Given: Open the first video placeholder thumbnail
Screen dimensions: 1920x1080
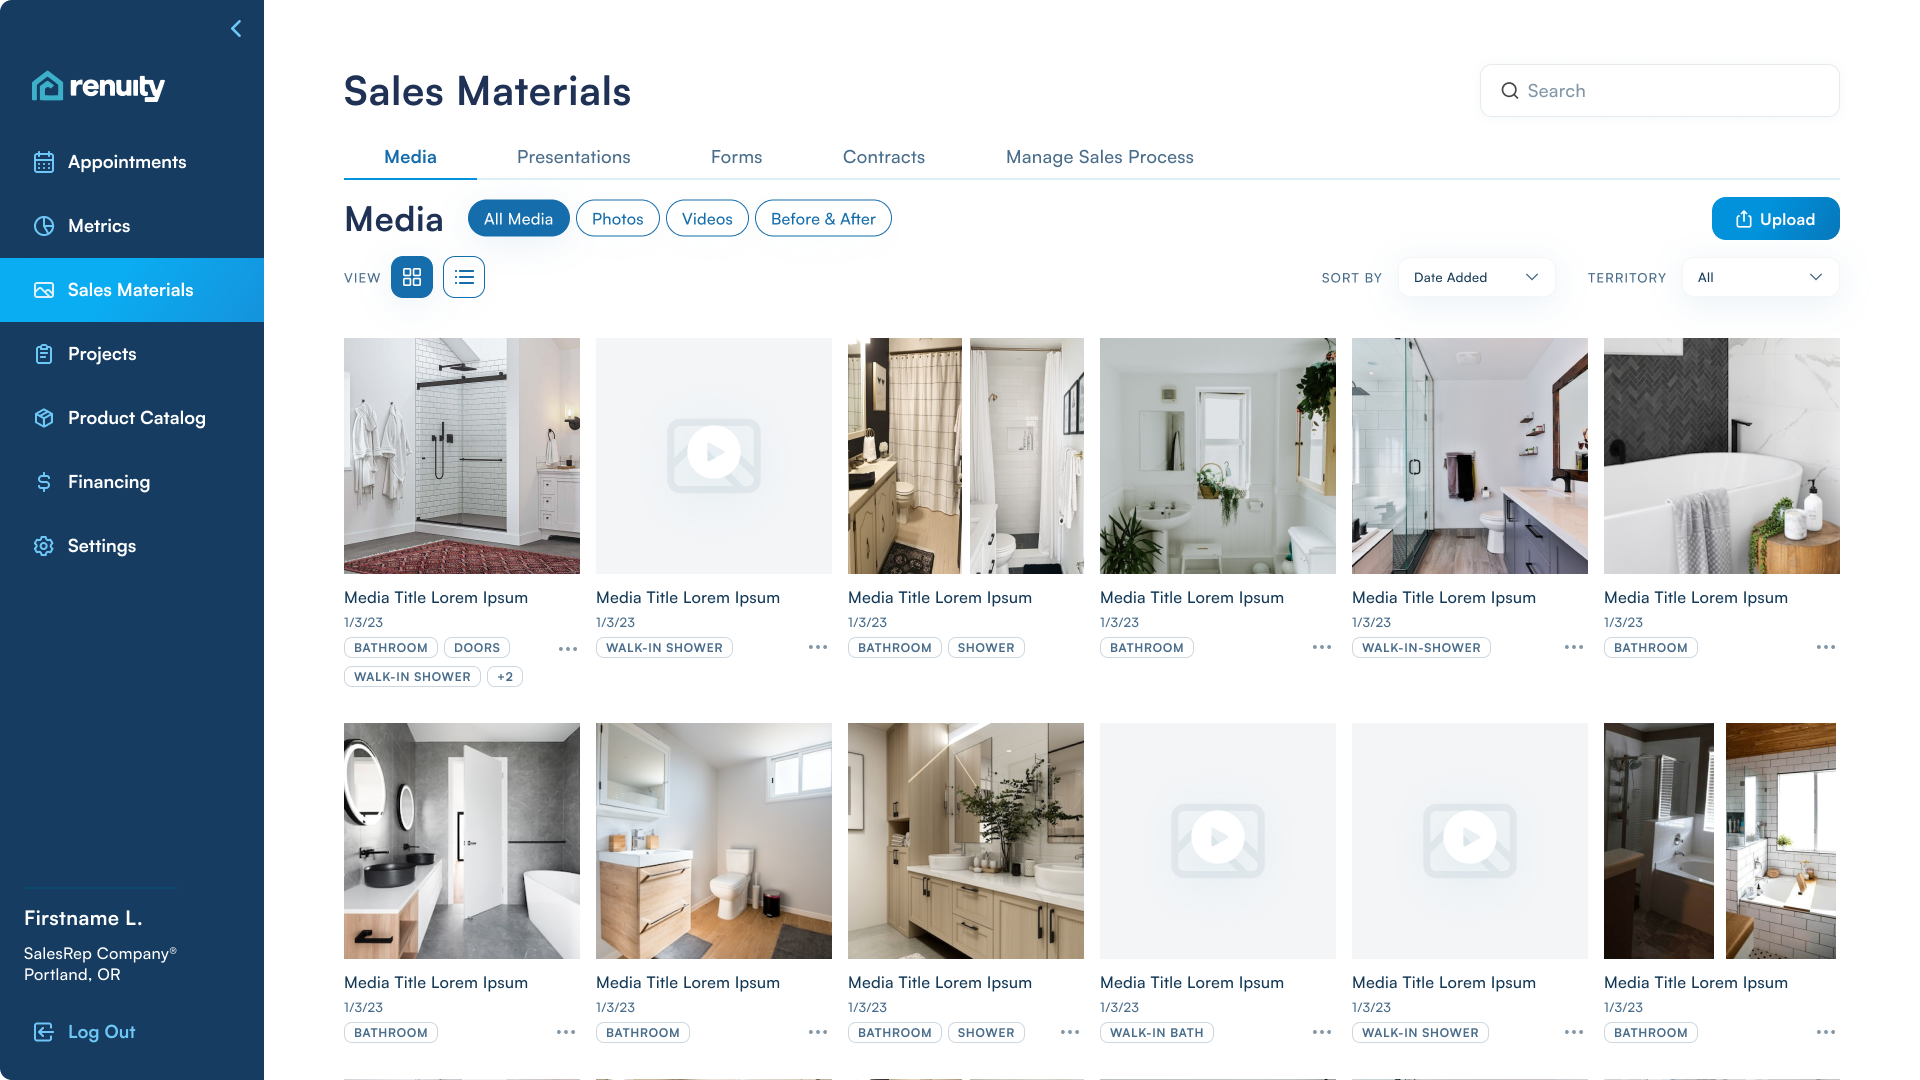Looking at the screenshot, I should (714, 456).
